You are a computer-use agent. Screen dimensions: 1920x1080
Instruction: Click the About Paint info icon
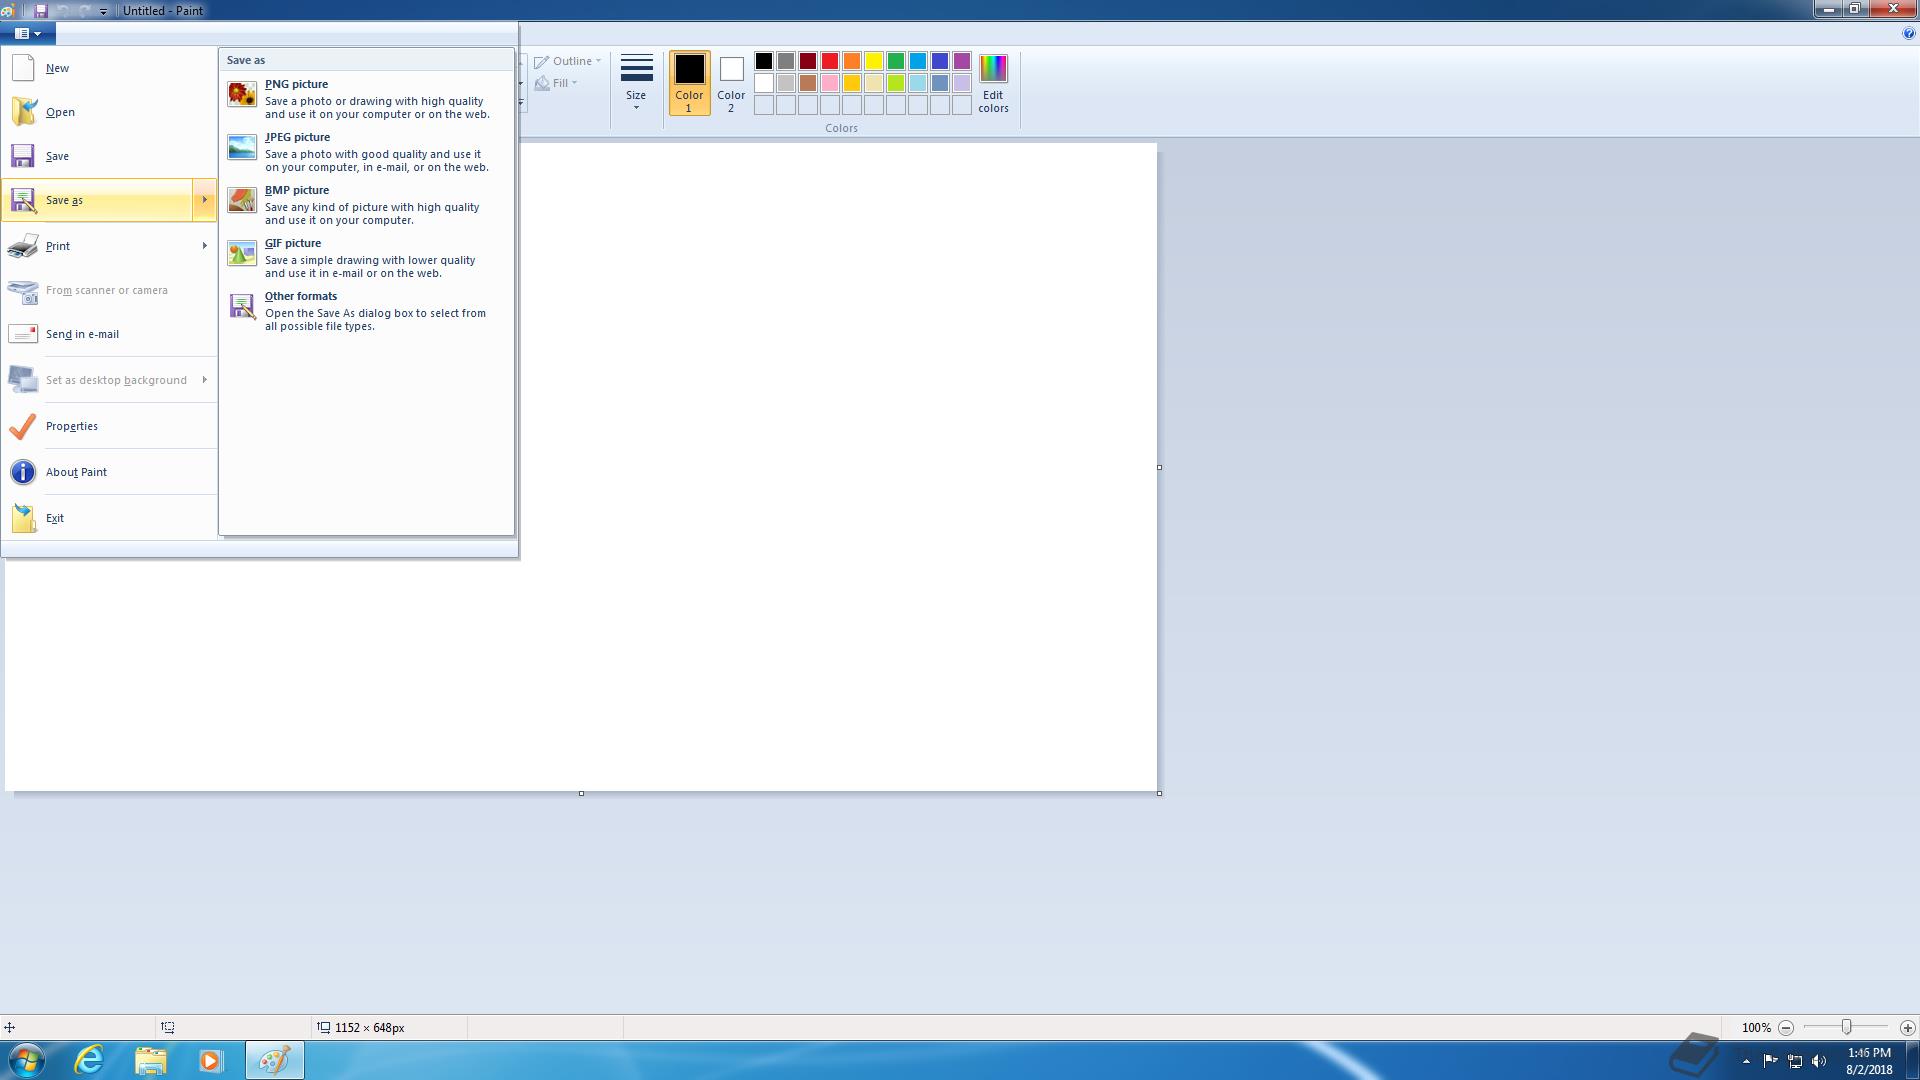(23, 472)
